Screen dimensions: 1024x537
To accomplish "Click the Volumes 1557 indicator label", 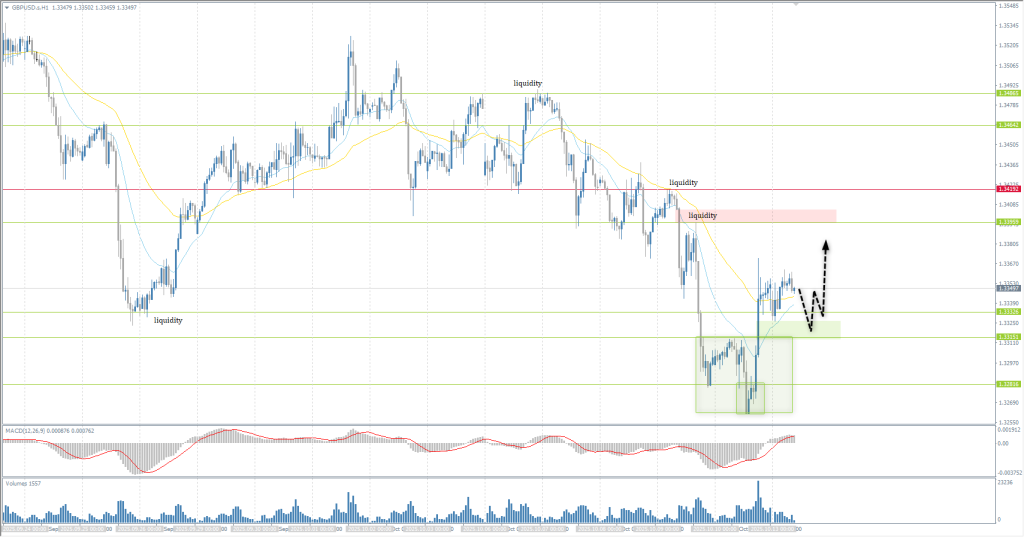I will 24,482.
